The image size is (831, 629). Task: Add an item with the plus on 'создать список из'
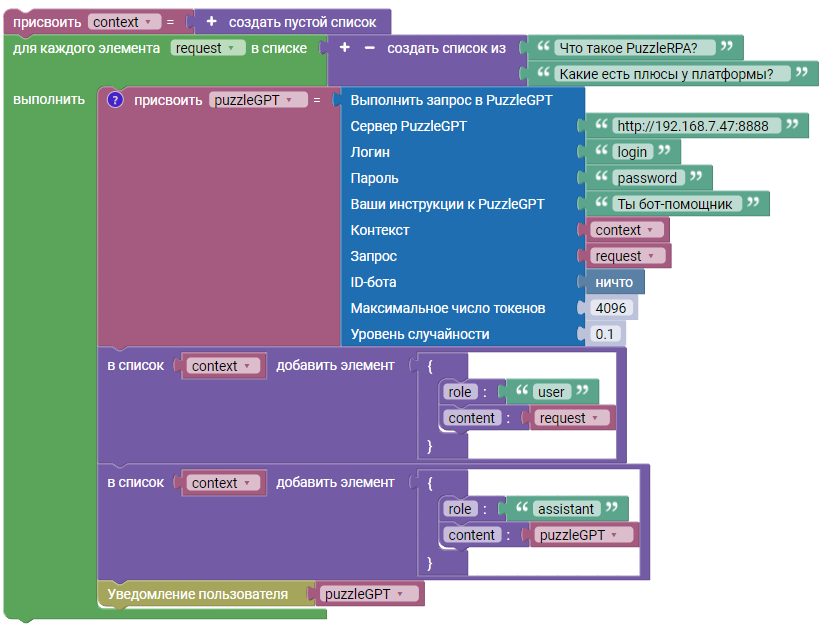(344, 48)
